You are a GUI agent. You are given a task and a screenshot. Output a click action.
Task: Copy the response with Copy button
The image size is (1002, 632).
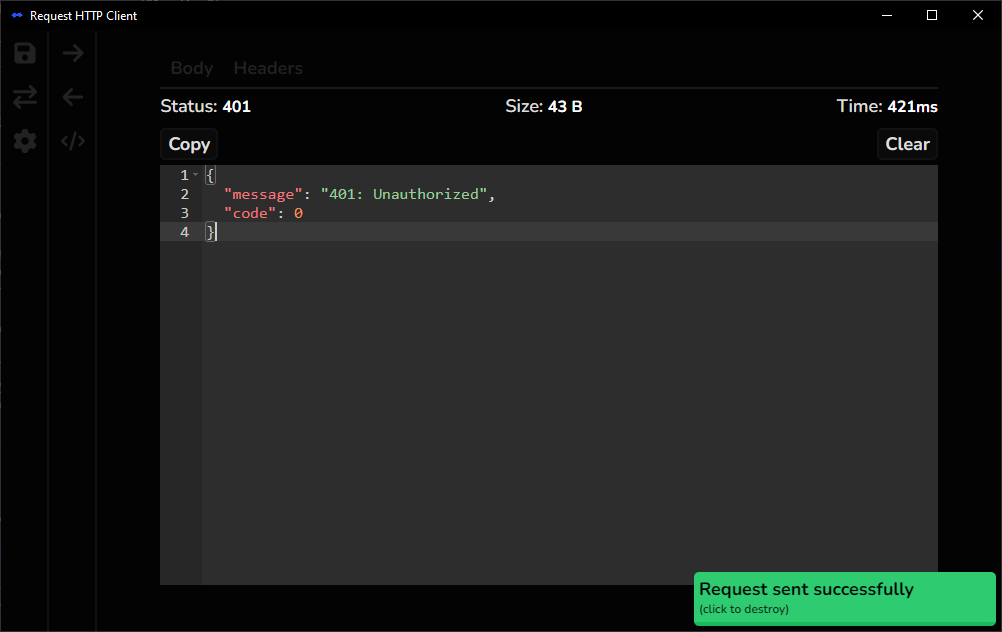point(189,144)
